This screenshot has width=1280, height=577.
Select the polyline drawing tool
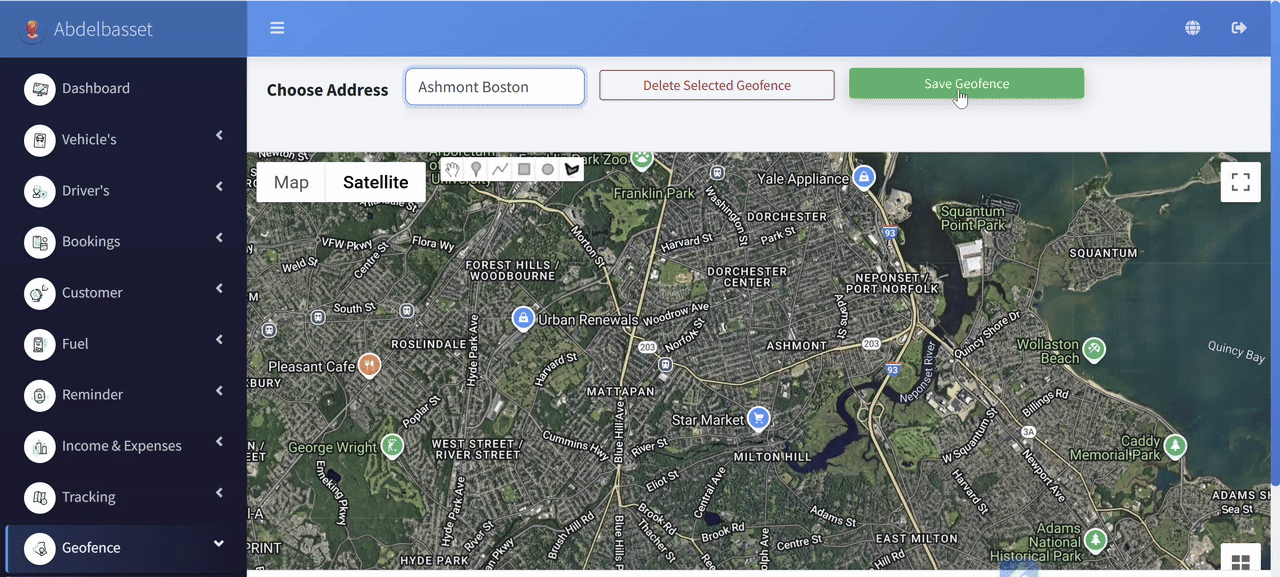[x=500, y=169]
